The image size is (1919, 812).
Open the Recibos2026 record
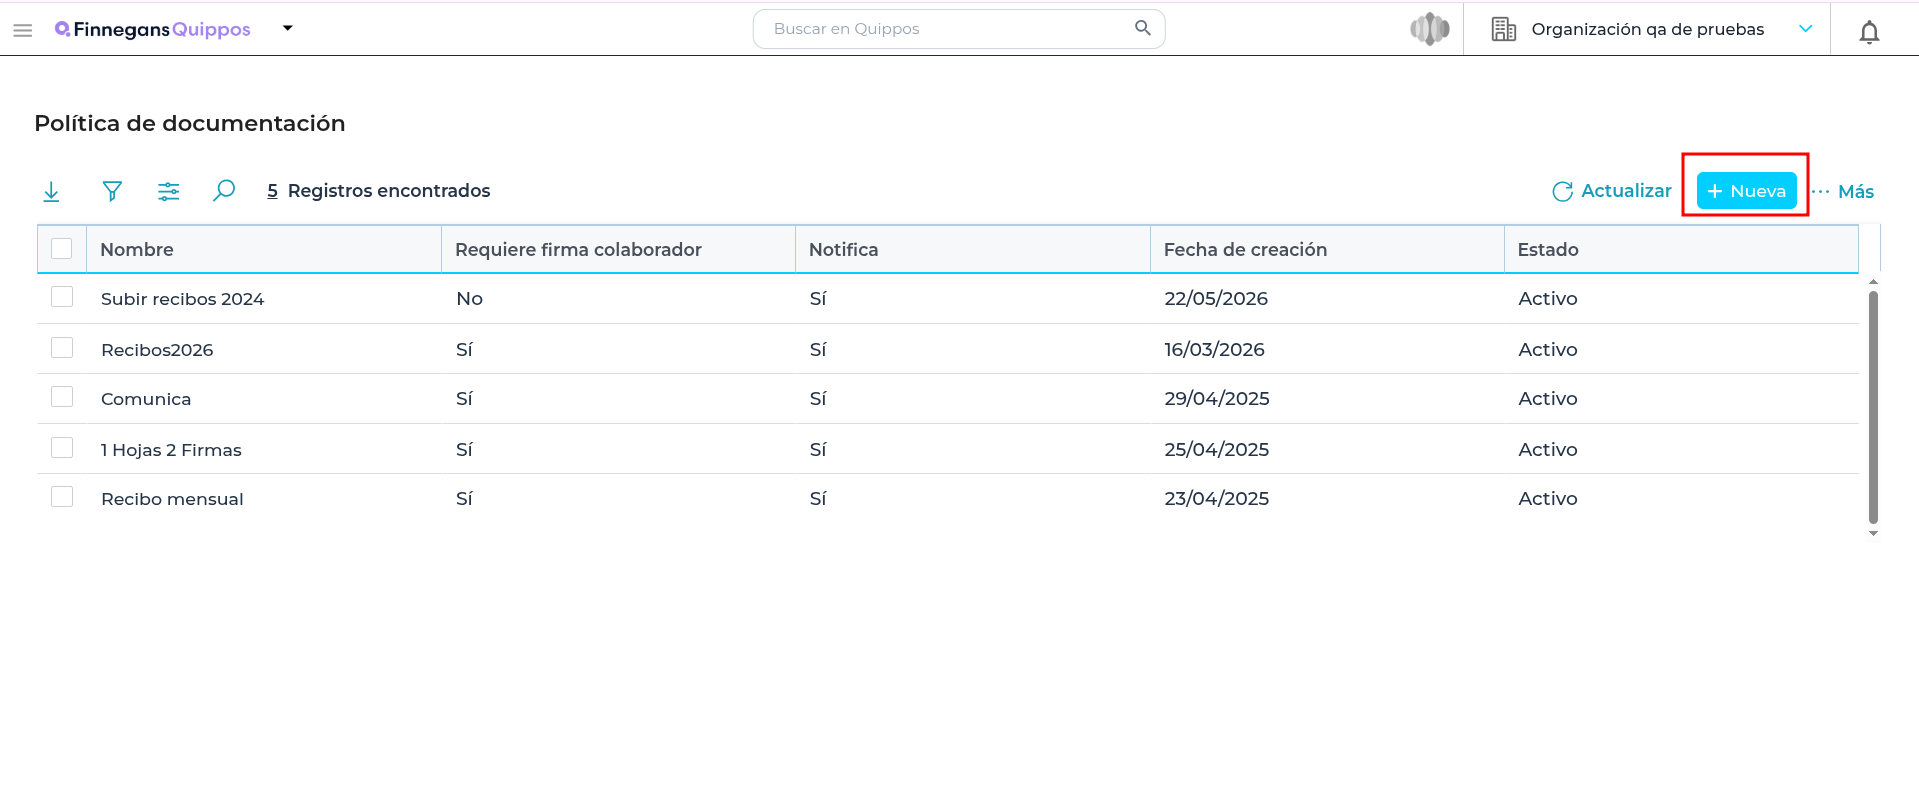tap(157, 350)
